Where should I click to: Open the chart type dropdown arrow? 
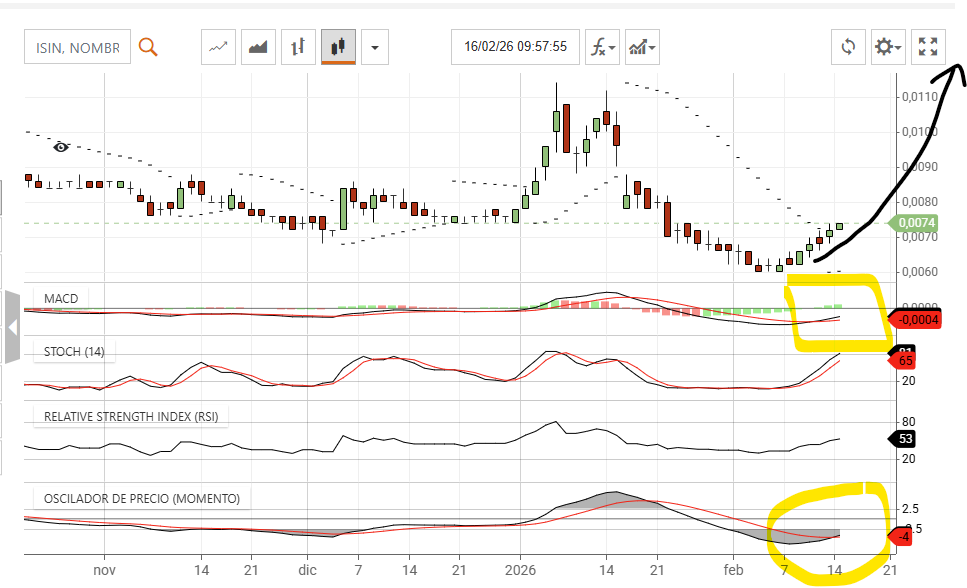pos(375,47)
